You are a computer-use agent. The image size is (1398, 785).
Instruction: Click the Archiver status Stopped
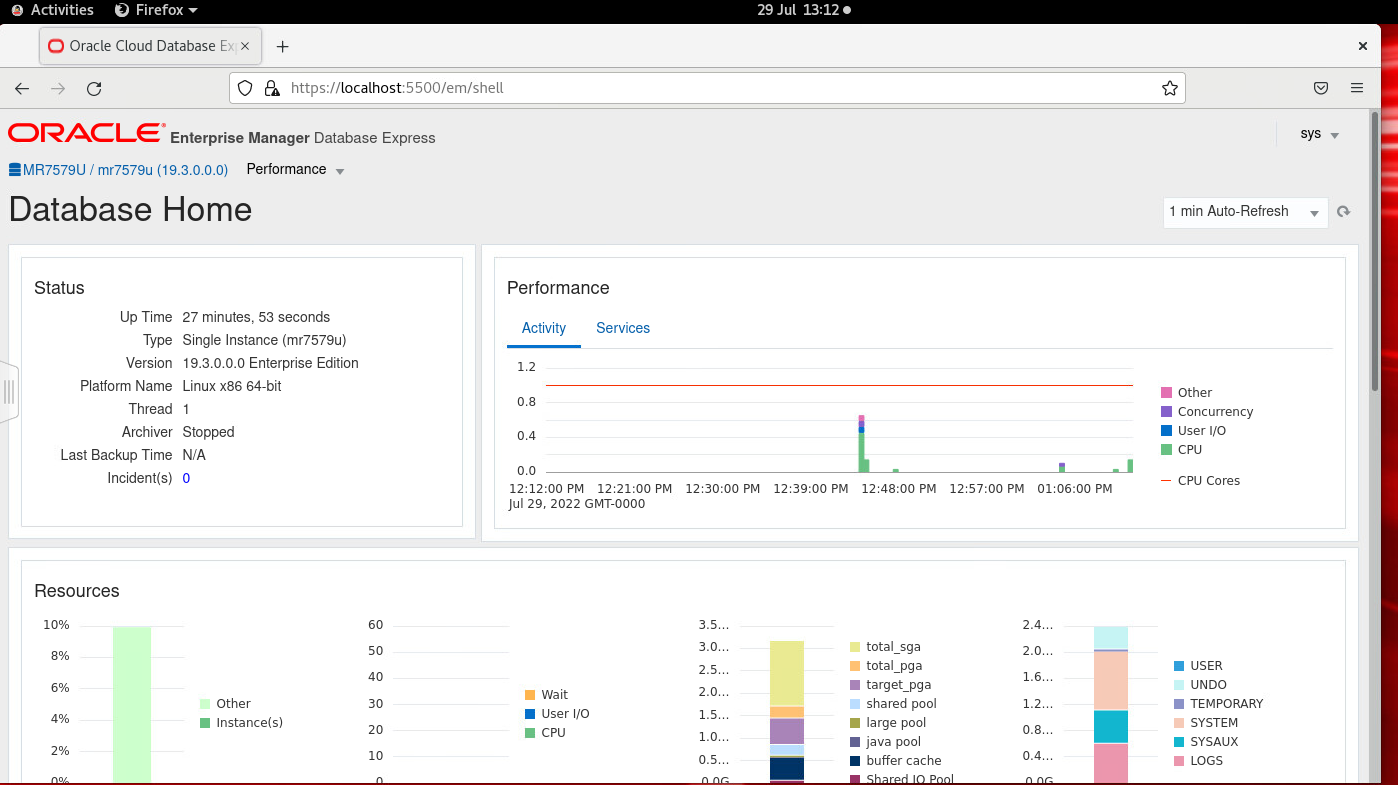pyautogui.click(x=208, y=432)
